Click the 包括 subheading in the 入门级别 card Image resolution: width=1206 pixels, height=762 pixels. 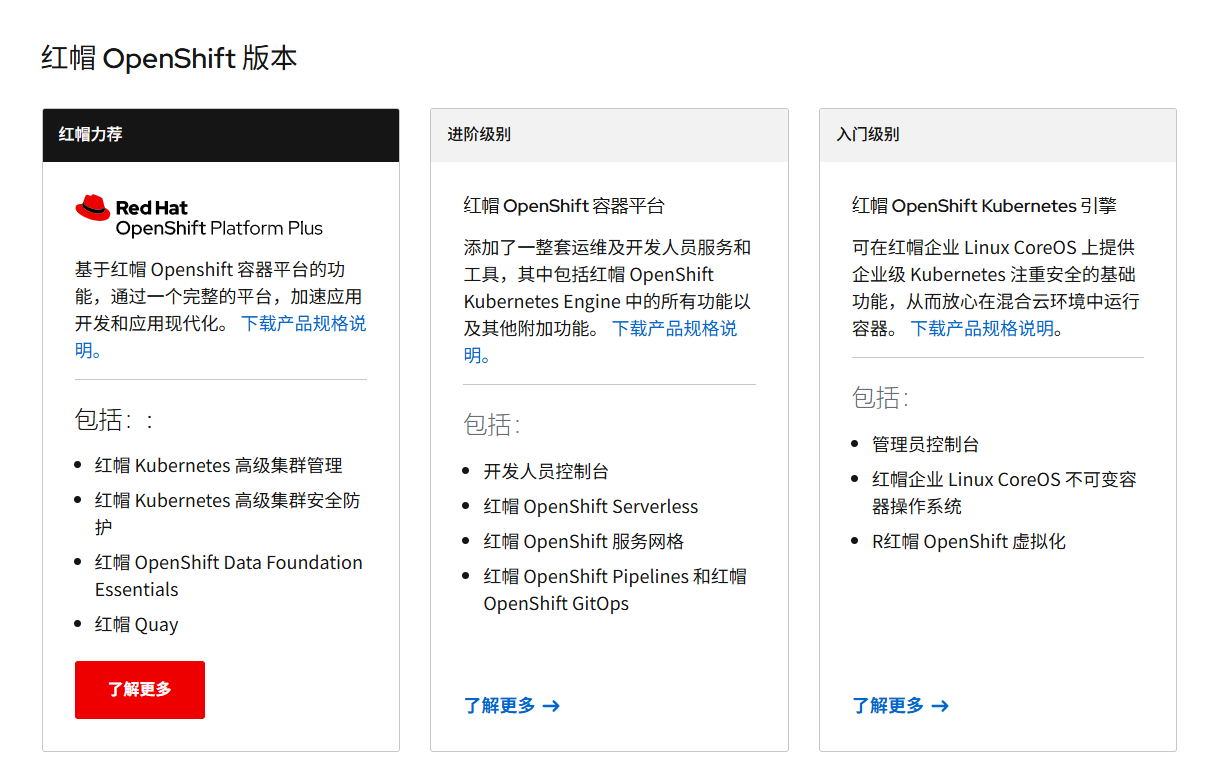(880, 397)
